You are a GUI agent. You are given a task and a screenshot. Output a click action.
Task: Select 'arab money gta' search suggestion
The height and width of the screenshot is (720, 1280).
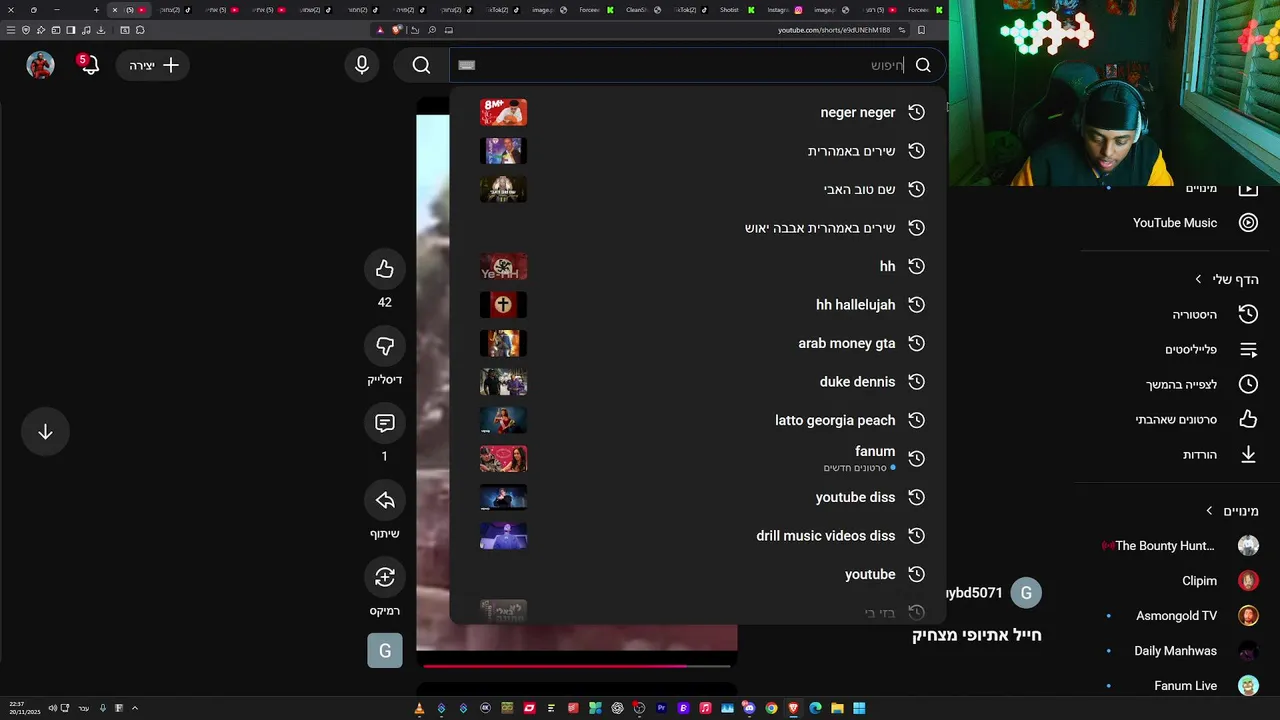[x=698, y=343]
